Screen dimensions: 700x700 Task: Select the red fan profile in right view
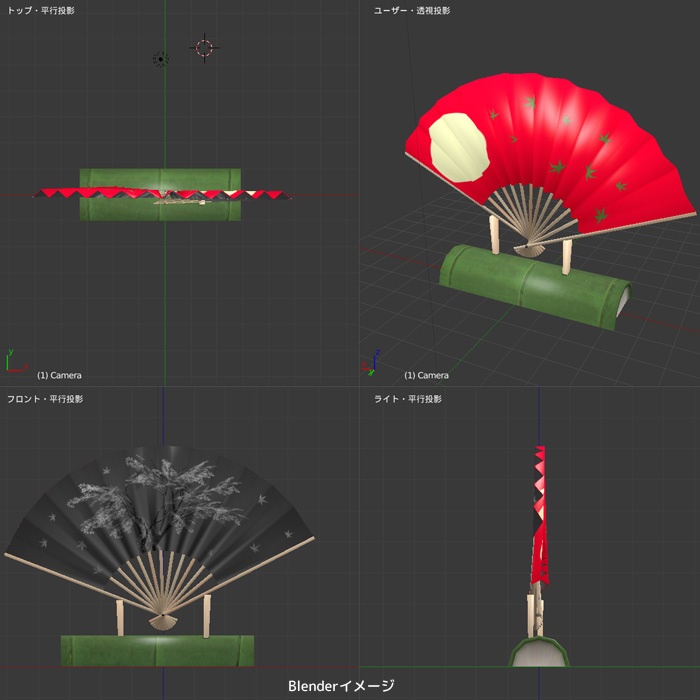coord(540,516)
